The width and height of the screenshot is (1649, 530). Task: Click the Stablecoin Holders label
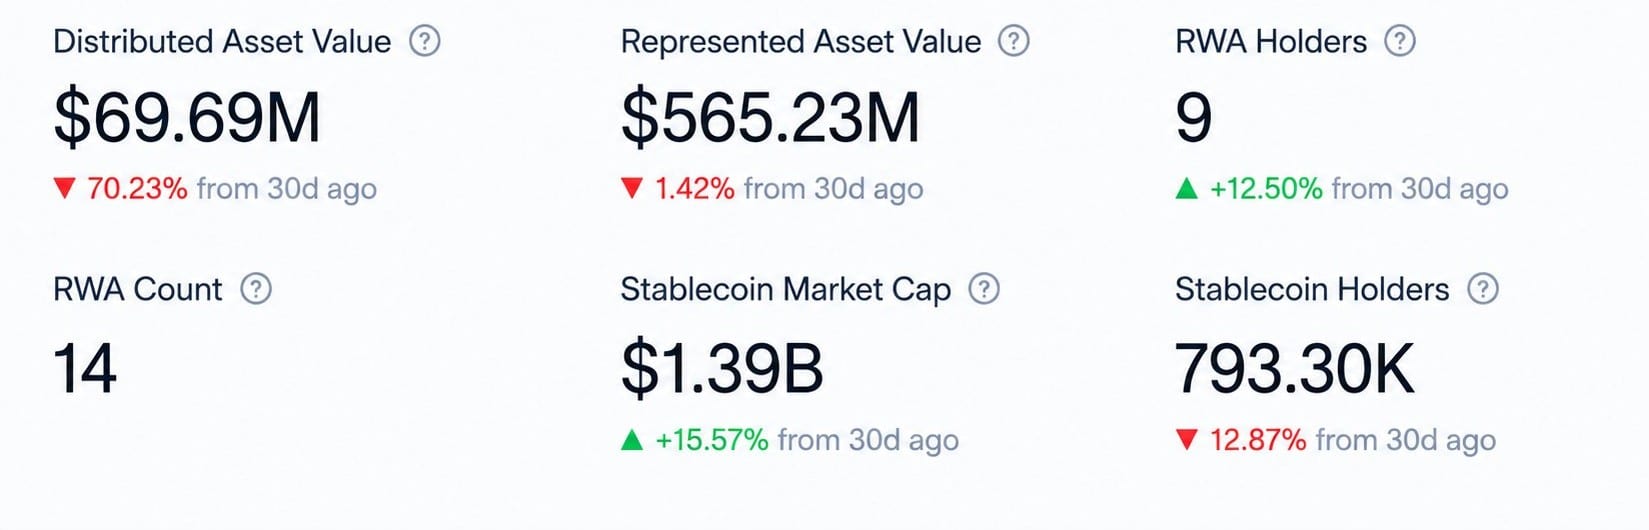[x=1312, y=289]
